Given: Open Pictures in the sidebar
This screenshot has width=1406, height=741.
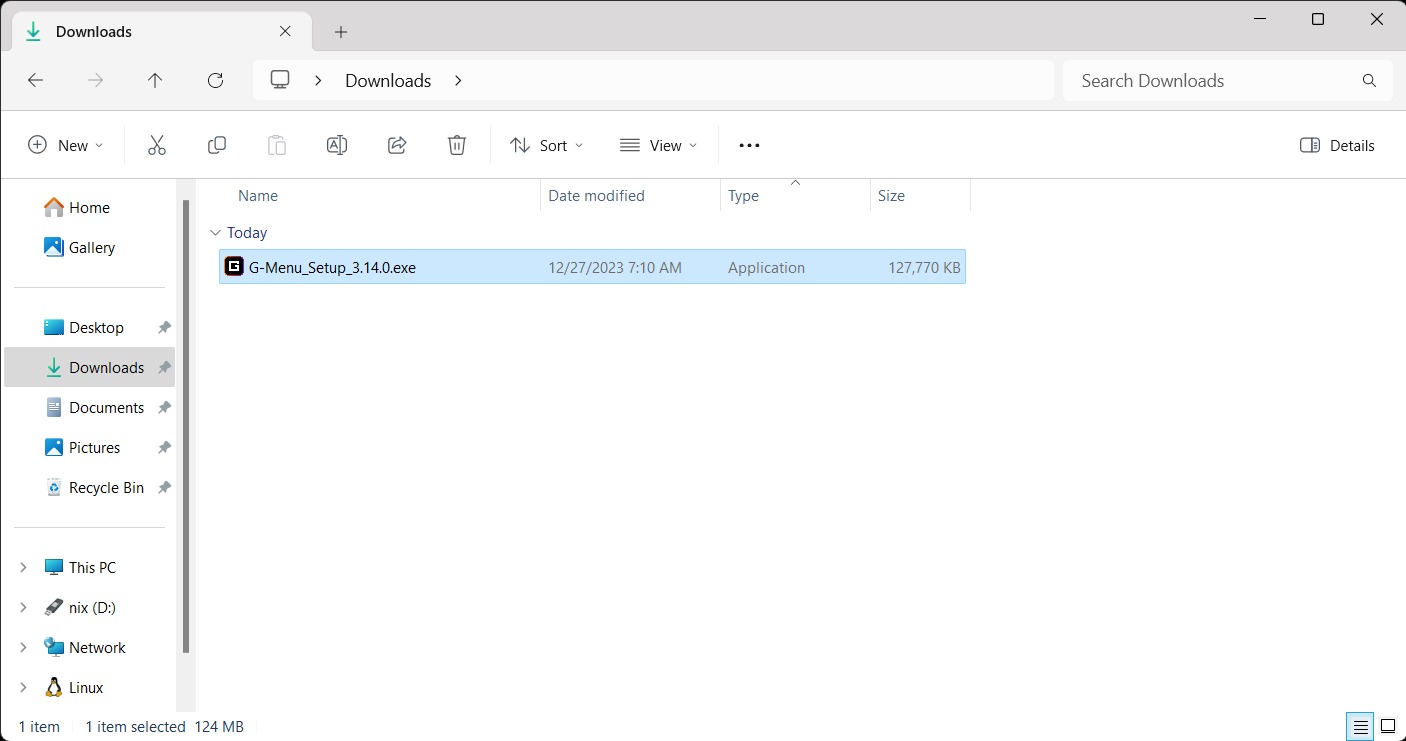Looking at the screenshot, I should coord(89,447).
